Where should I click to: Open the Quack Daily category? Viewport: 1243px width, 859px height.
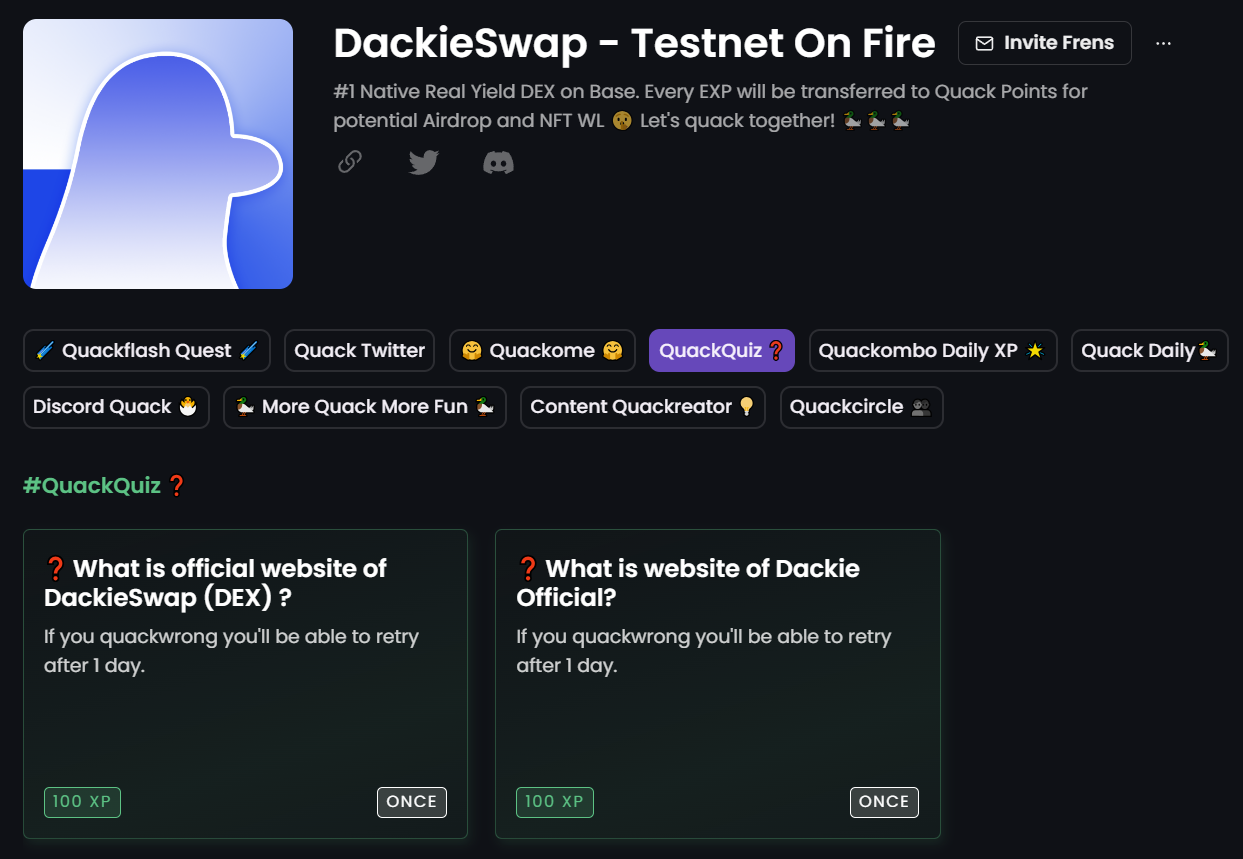[x=1149, y=350]
